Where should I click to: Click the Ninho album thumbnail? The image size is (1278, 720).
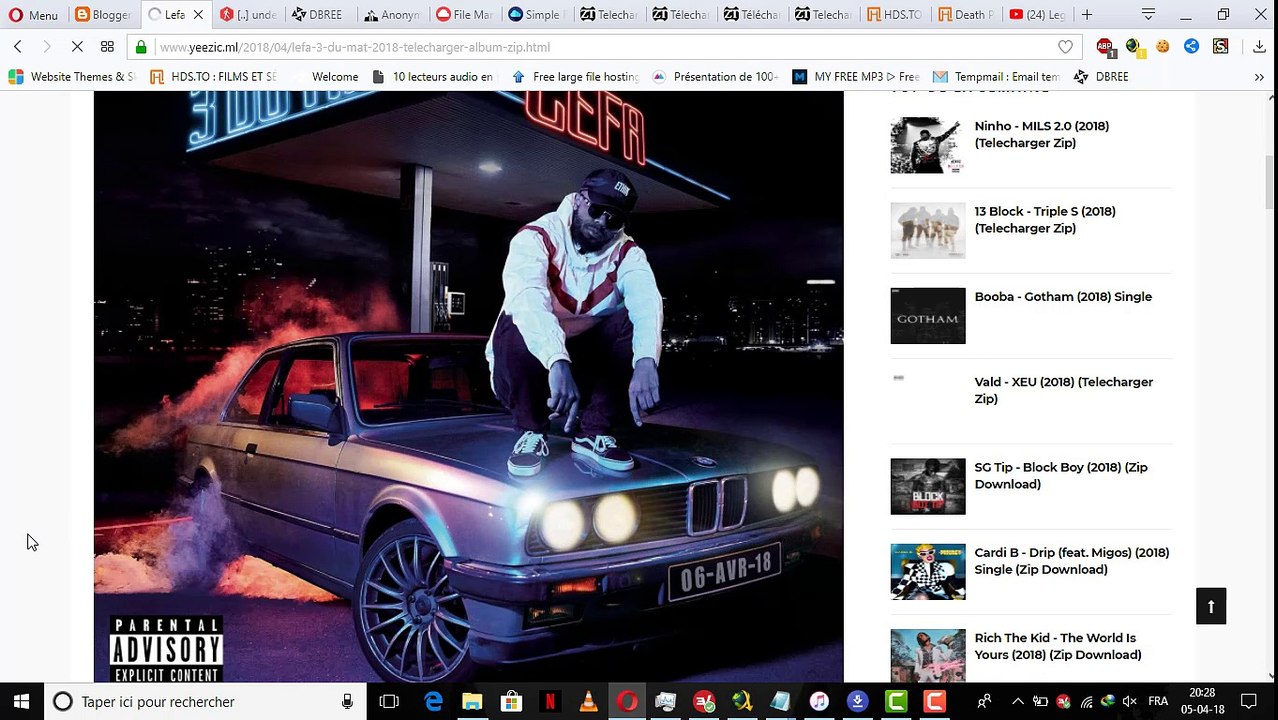927,145
